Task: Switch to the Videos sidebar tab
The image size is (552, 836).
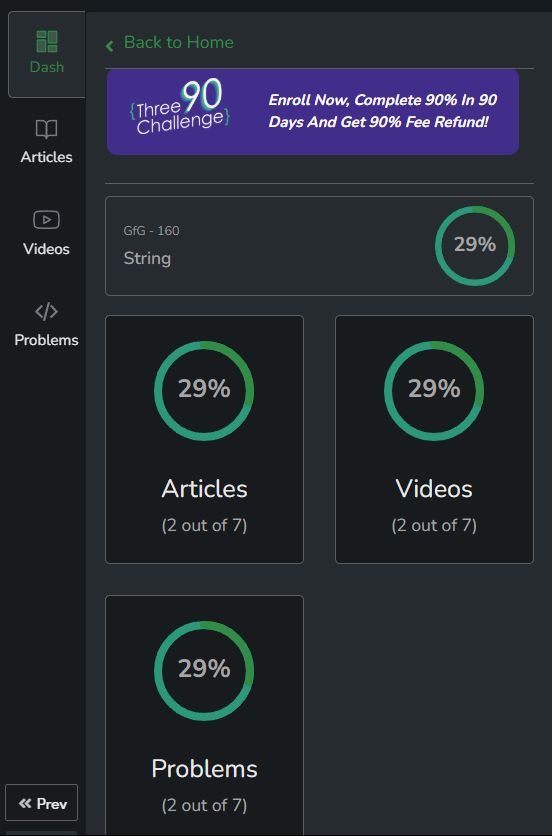Action: [x=46, y=233]
